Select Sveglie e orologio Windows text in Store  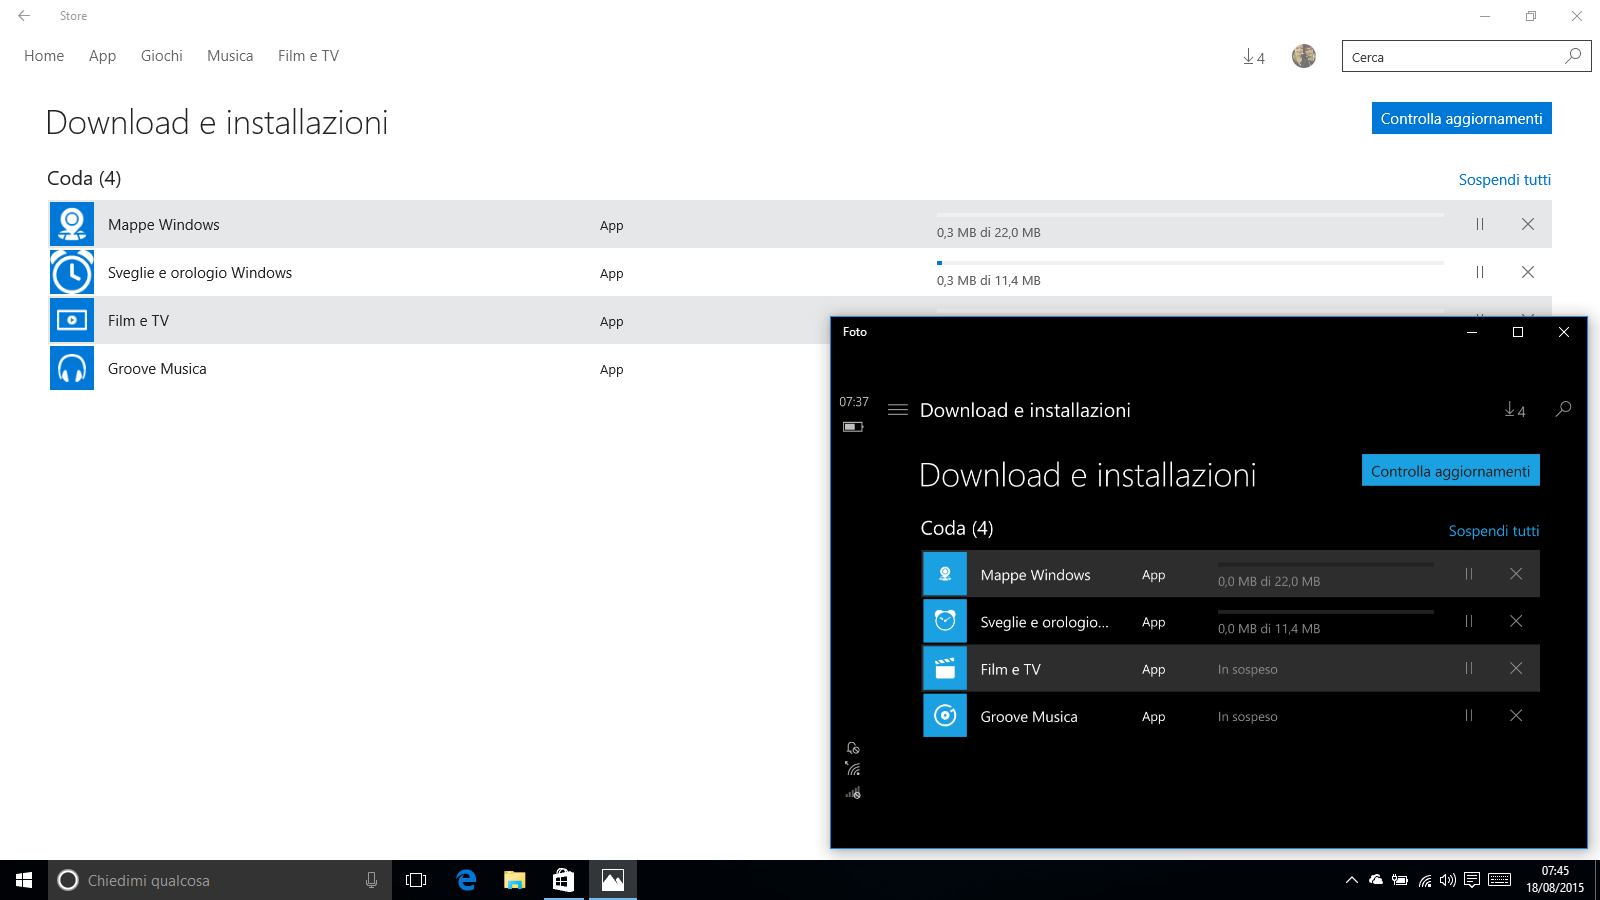(200, 273)
